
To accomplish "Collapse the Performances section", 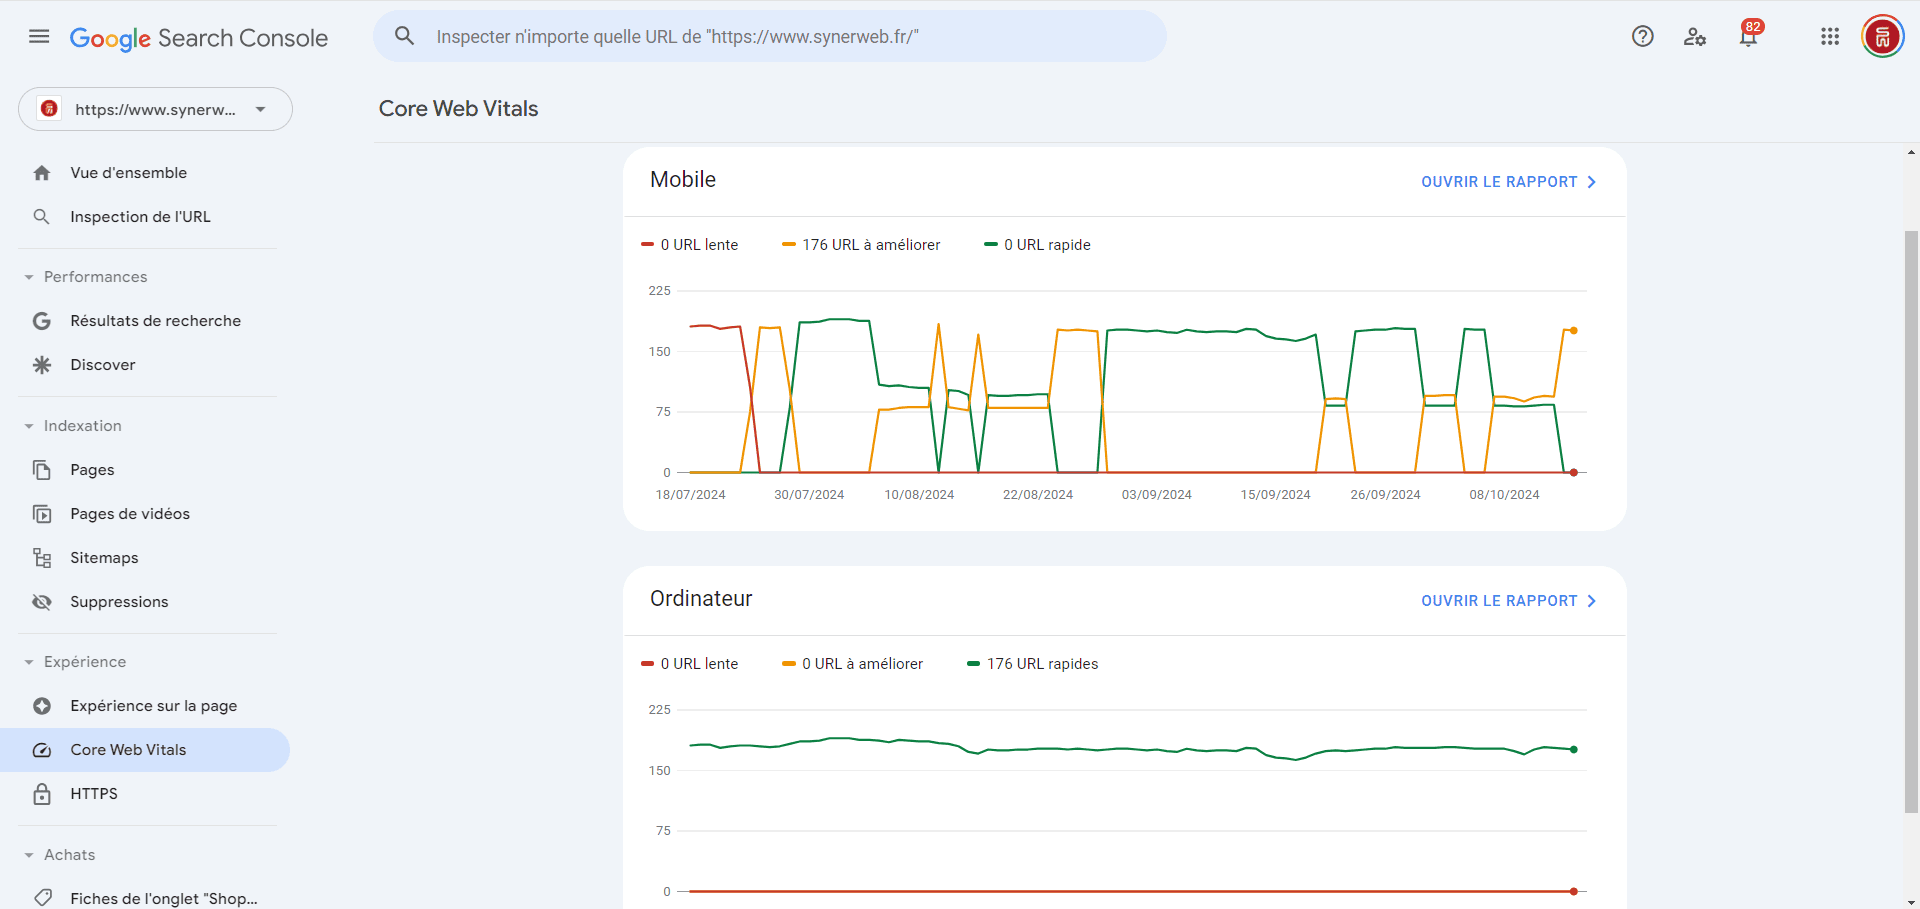I will click(x=29, y=277).
